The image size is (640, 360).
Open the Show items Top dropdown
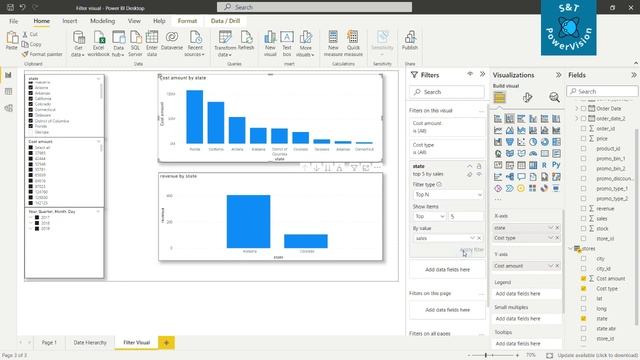(429, 216)
